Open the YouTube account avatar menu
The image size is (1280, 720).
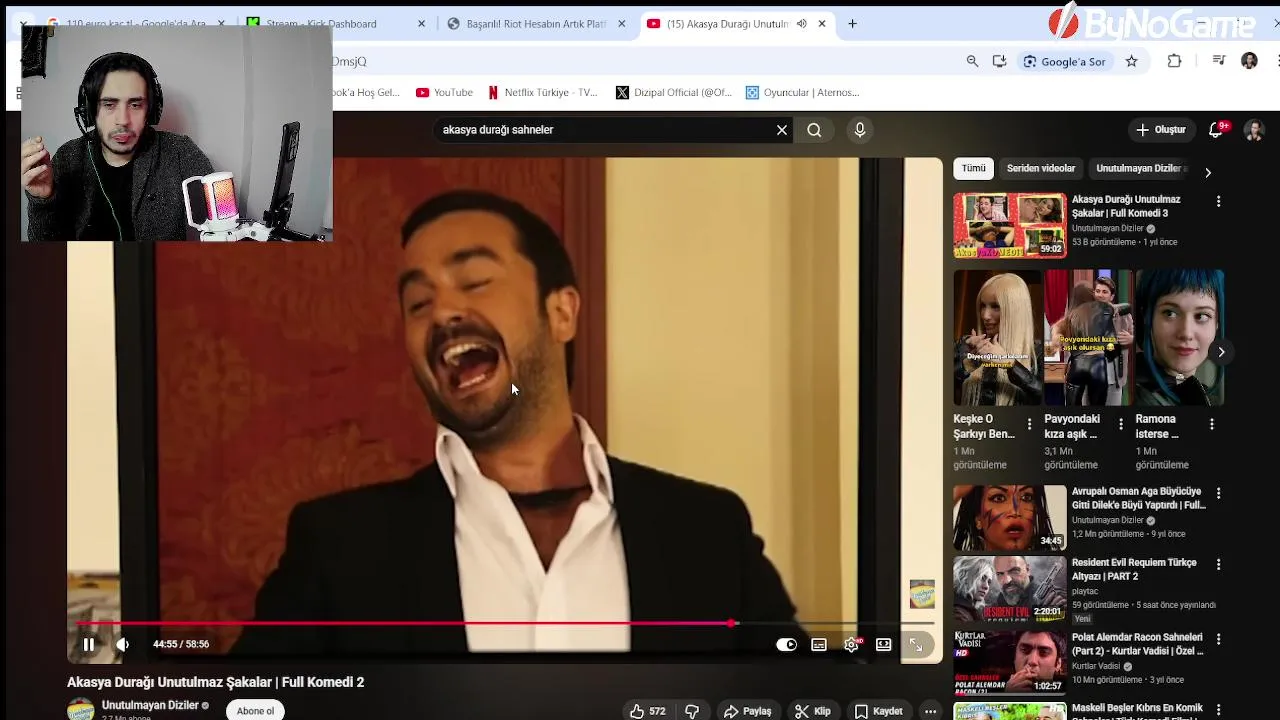[1254, 130]
